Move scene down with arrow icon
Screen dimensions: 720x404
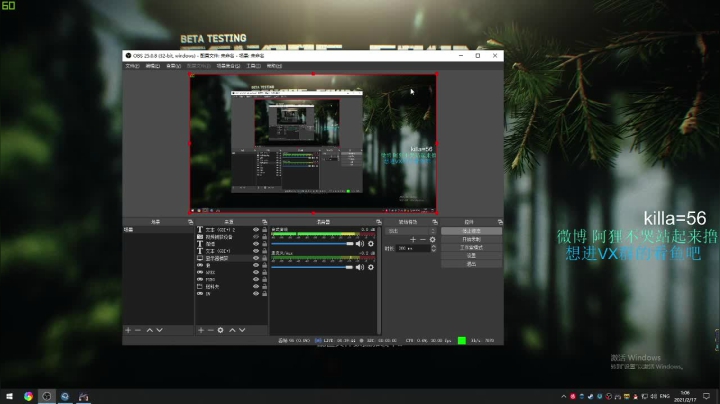(159, 330)
